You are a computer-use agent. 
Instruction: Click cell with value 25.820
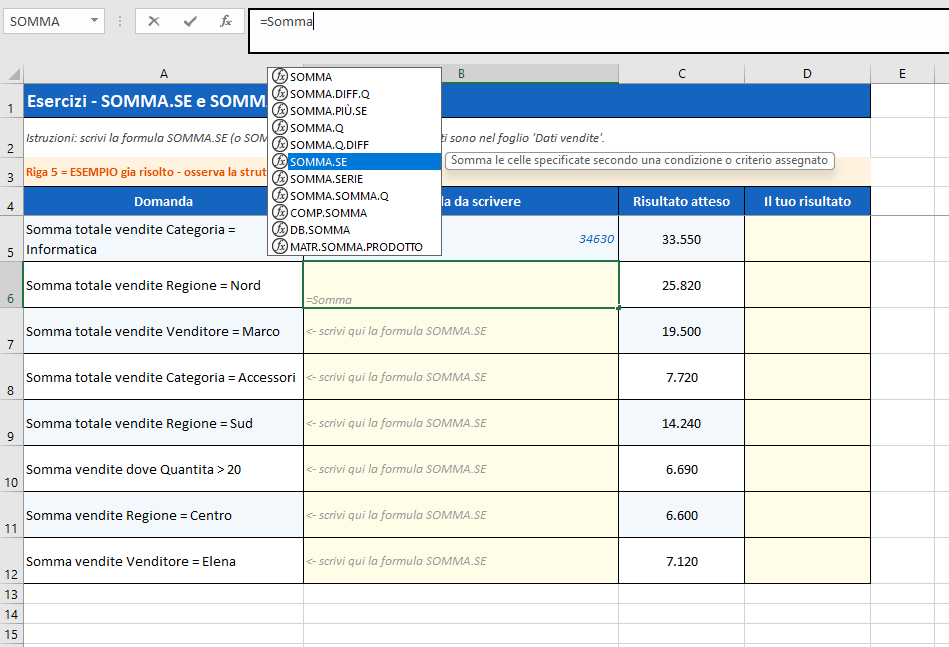click(x=681, y=285)
